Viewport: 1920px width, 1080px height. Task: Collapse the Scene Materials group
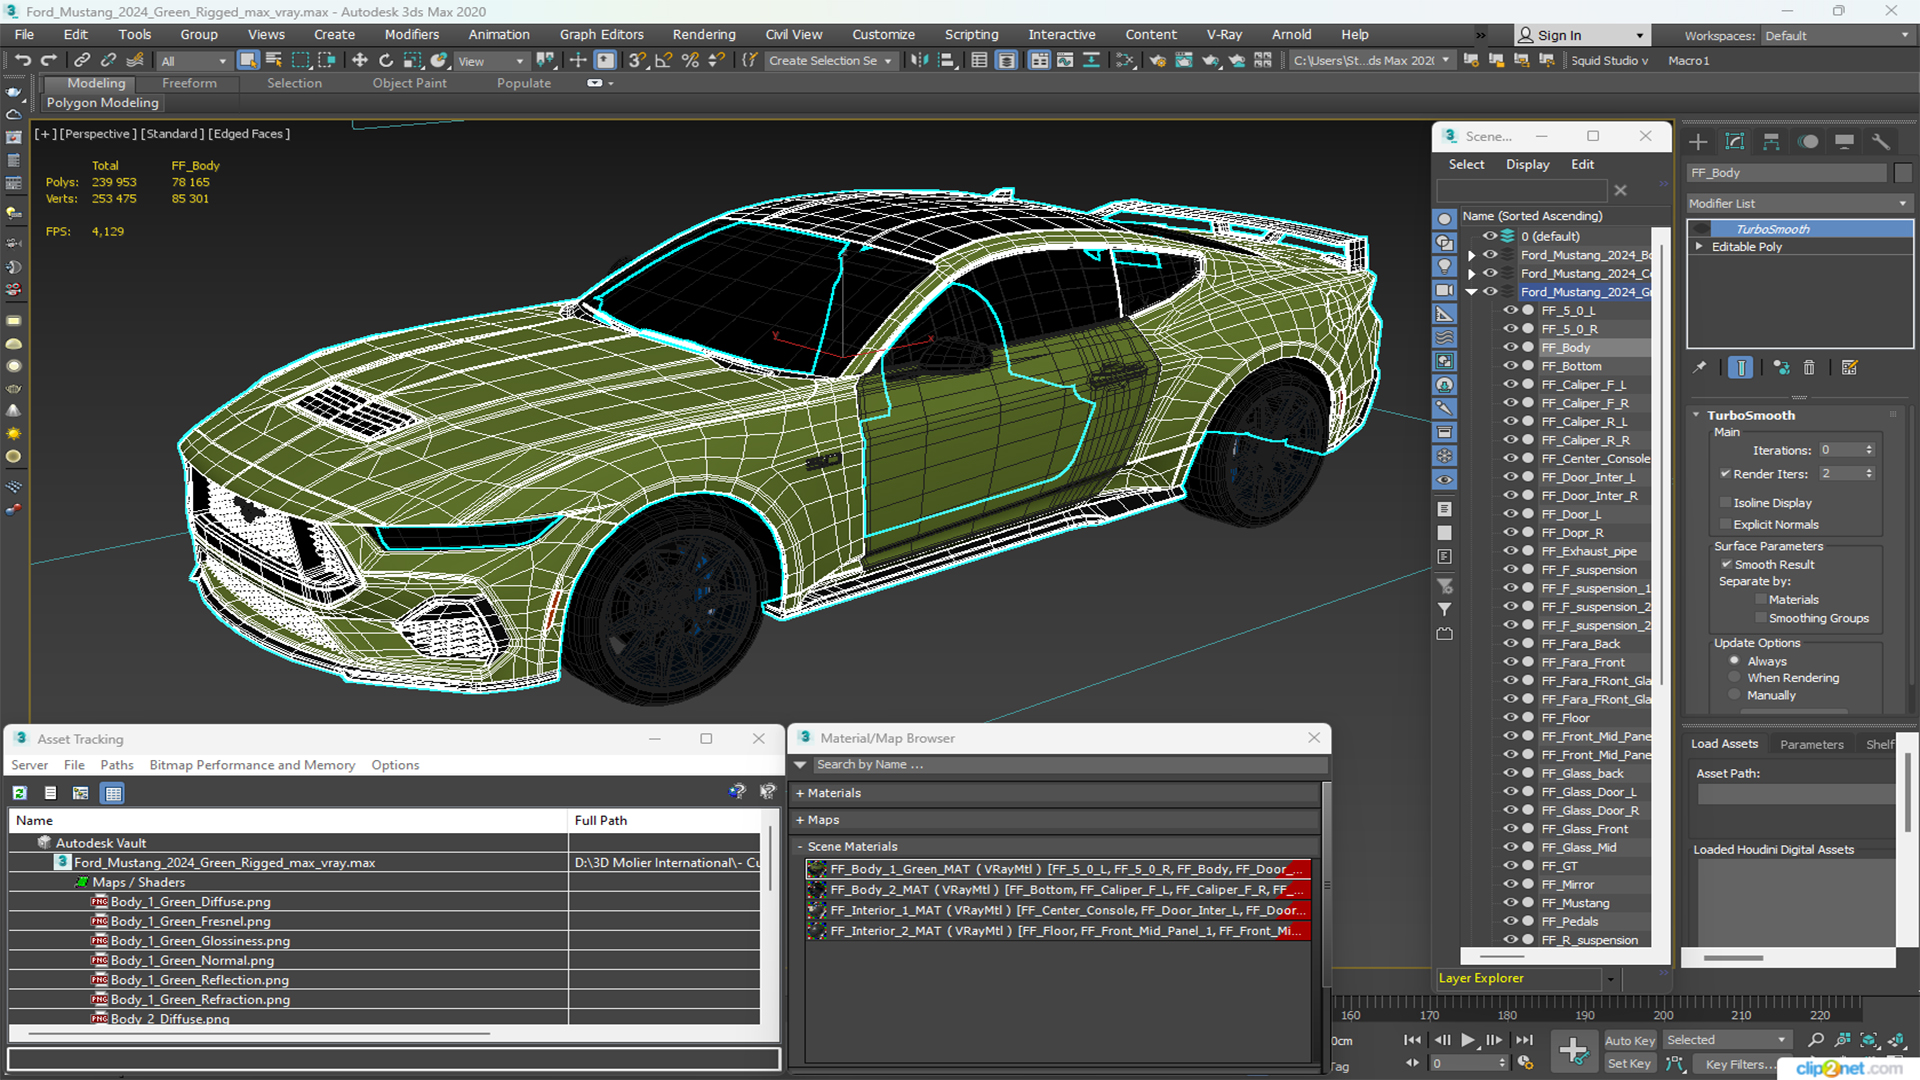[x=800, y=846]
